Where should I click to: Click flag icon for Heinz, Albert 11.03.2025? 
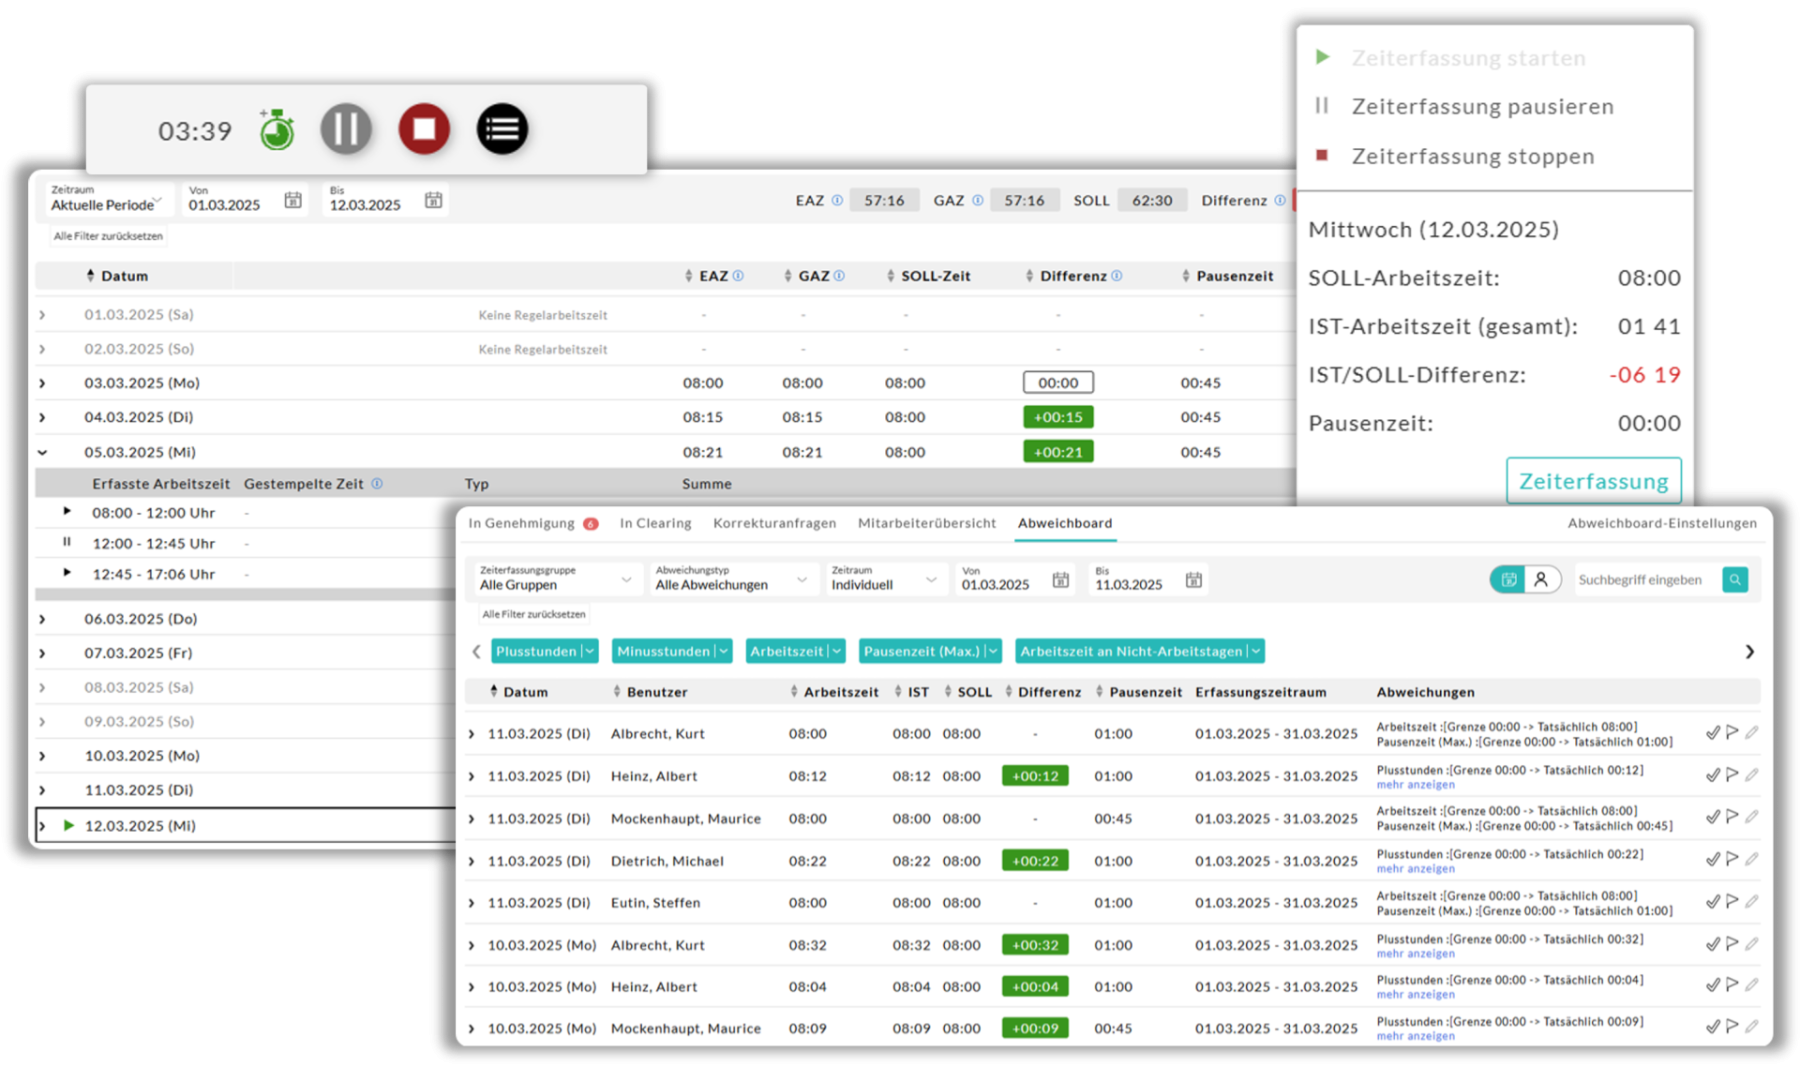(1732, 775)
